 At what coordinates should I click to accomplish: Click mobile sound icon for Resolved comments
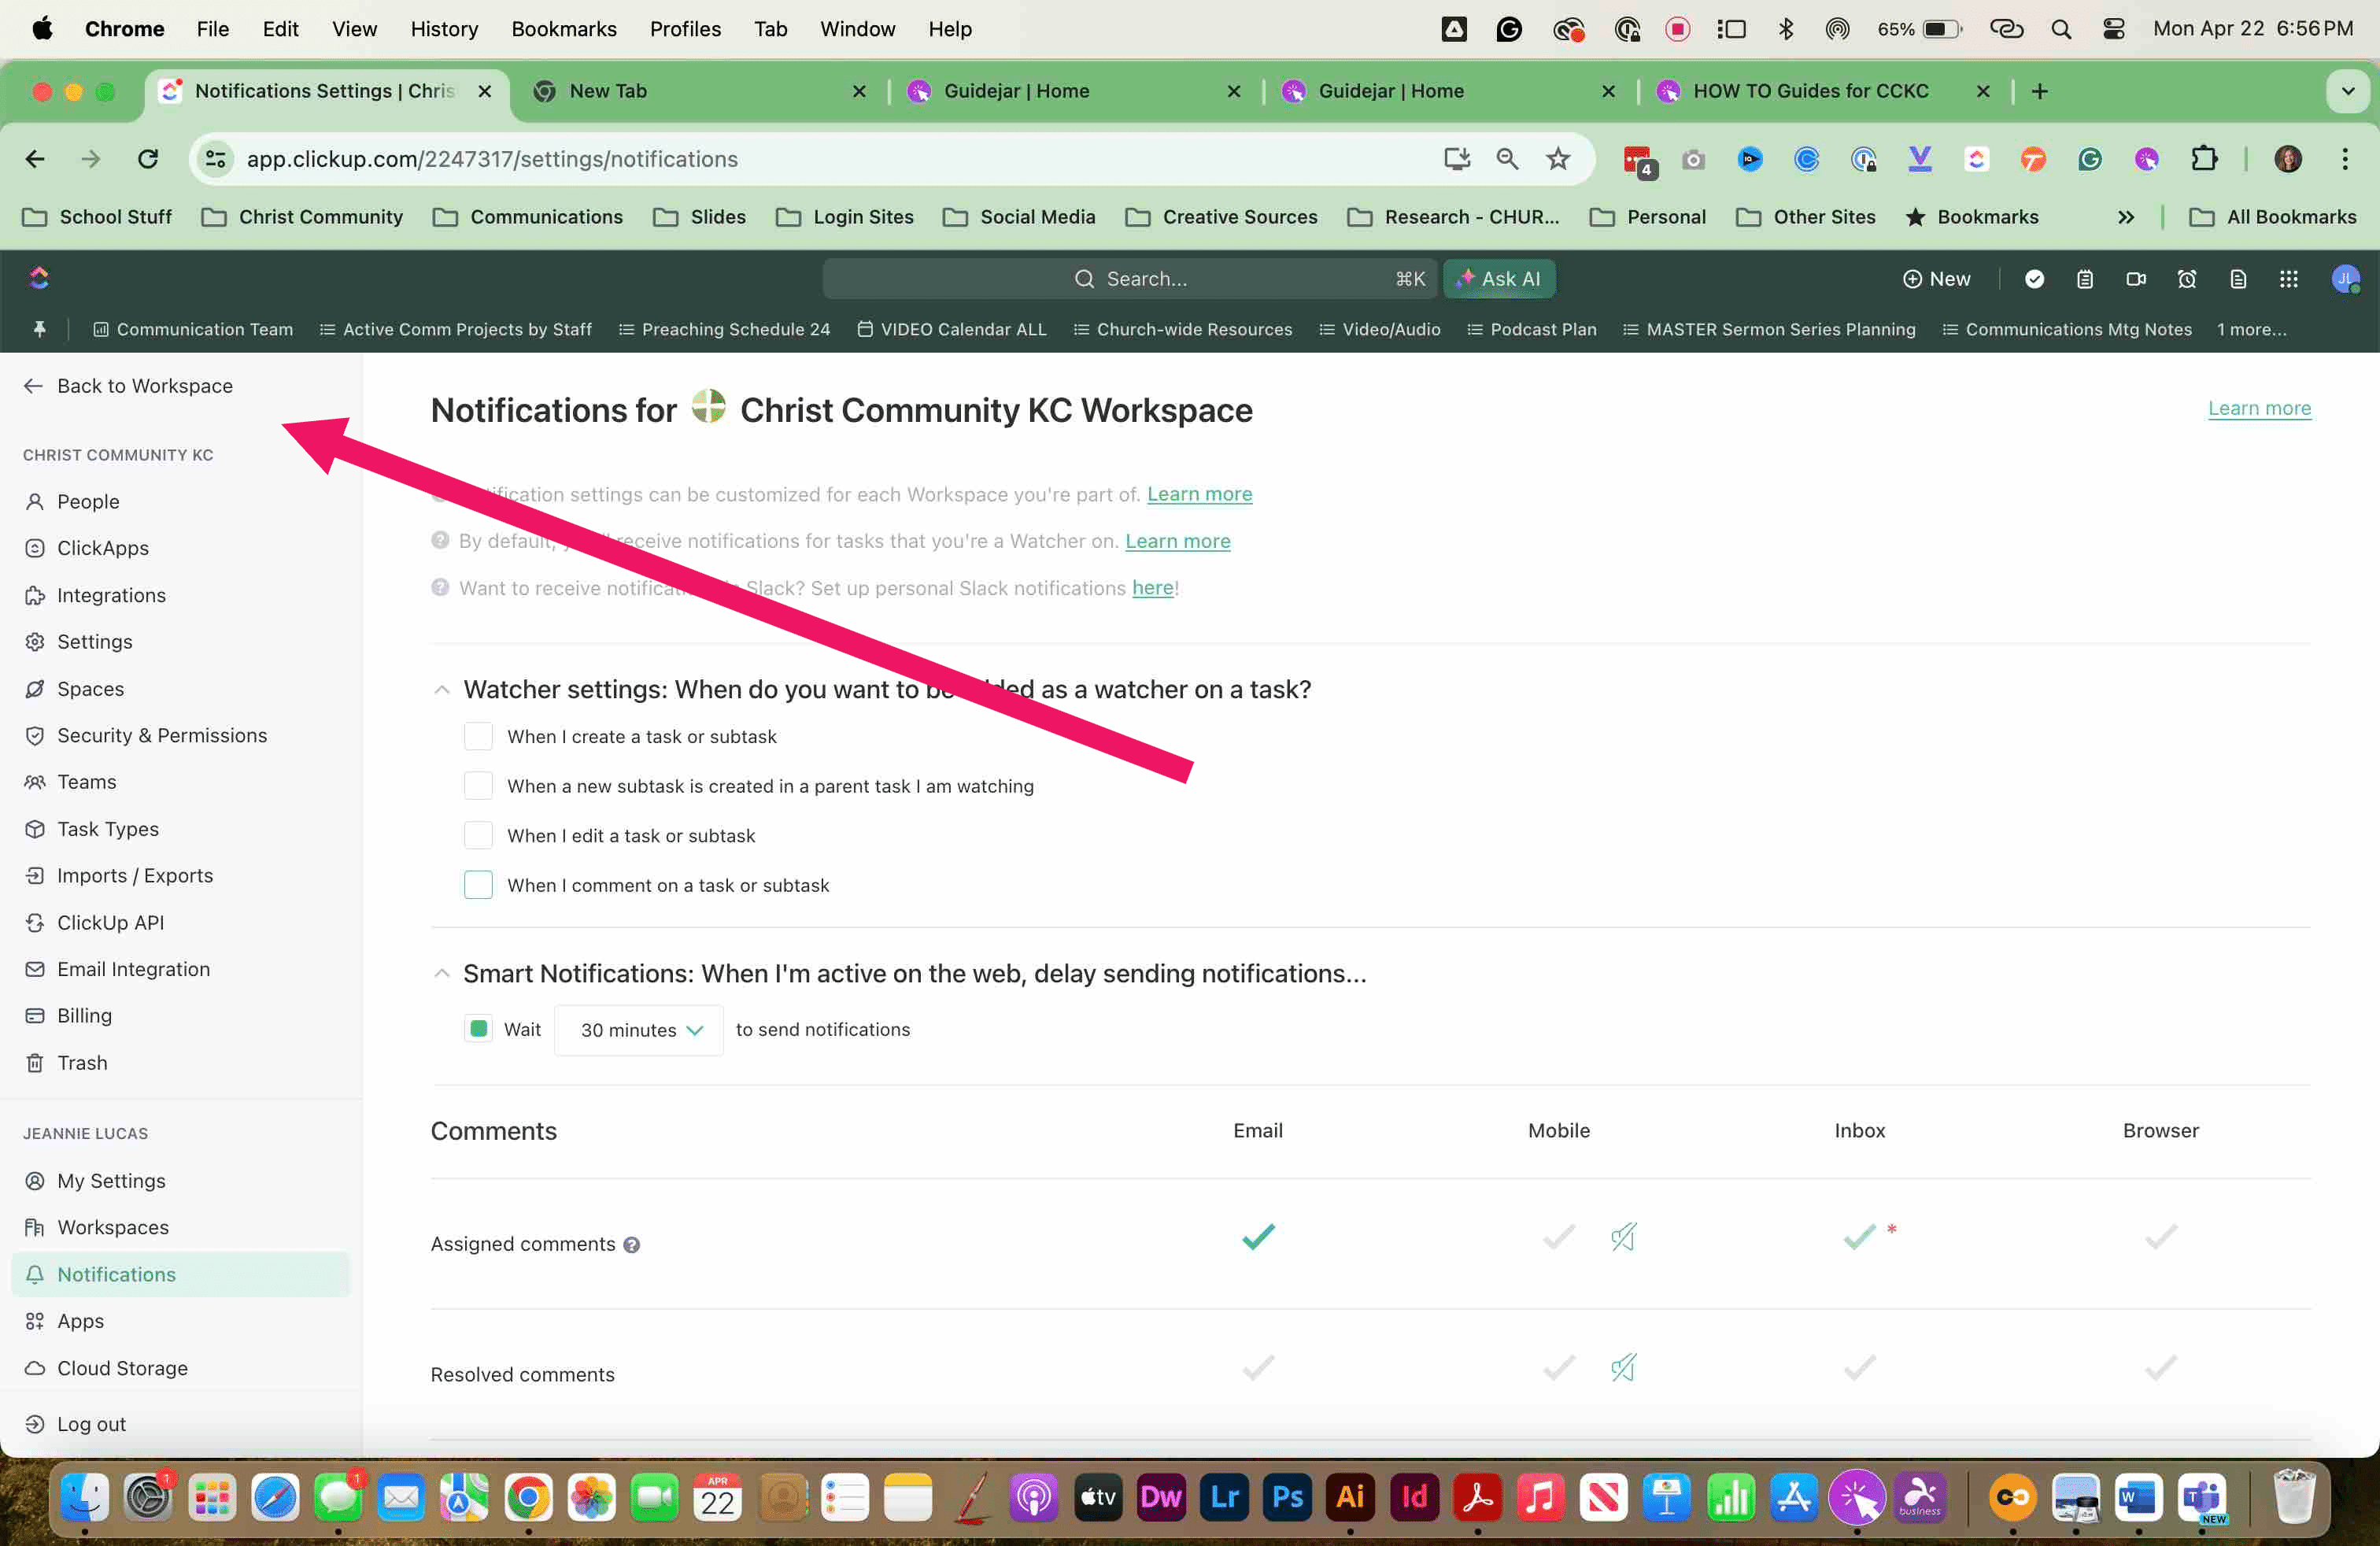(x=1623, y=1367)
